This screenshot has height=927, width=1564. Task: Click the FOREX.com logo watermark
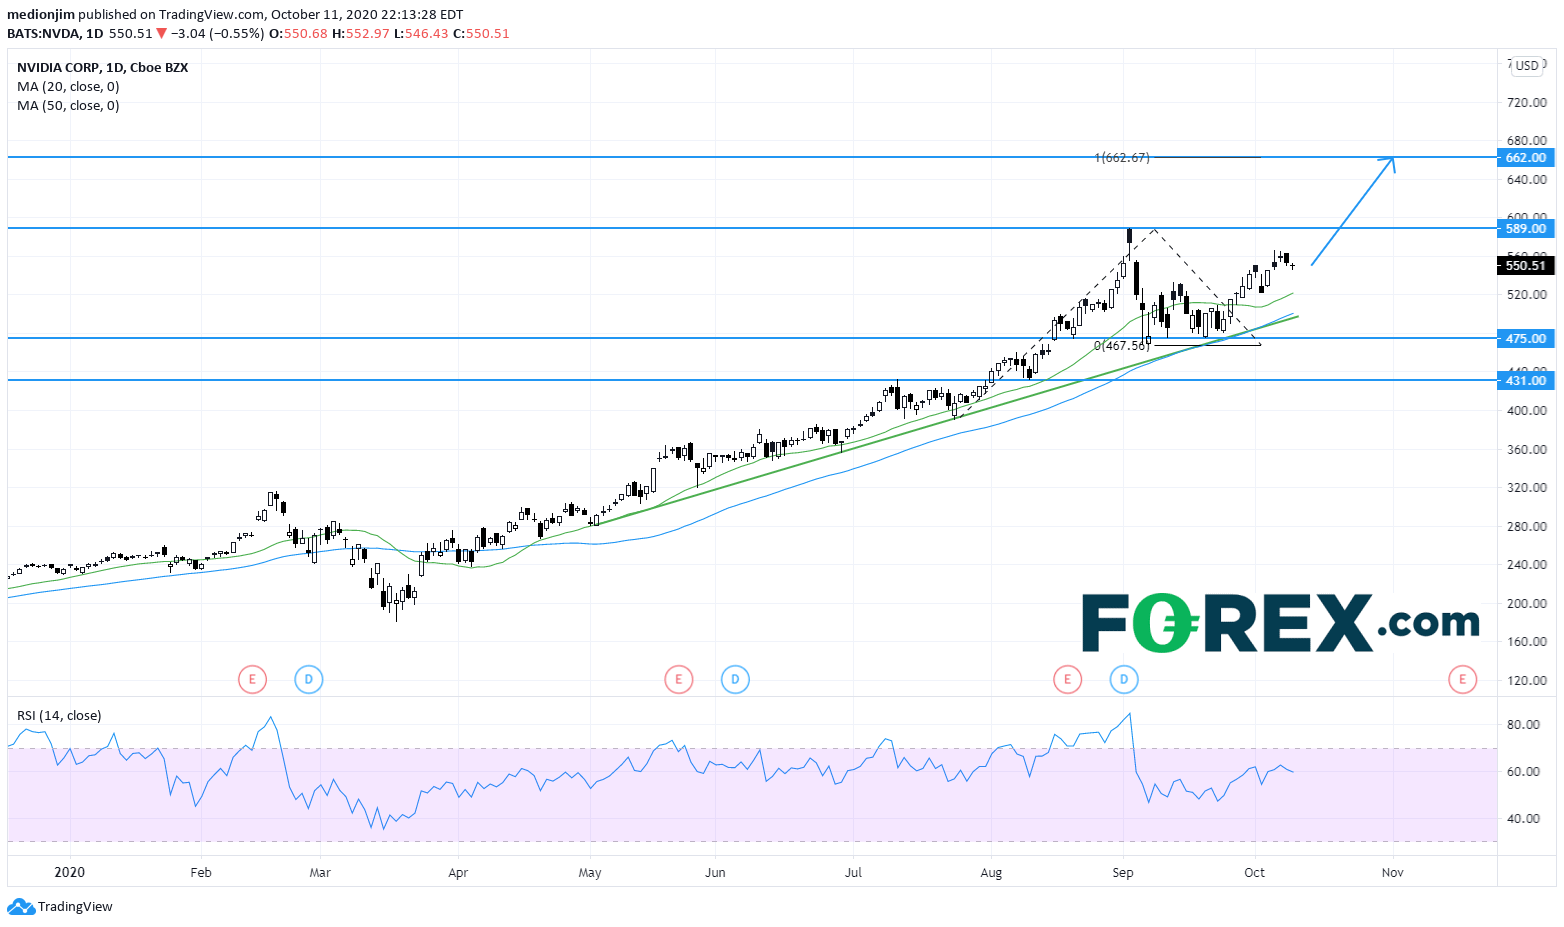pos(1281,623)
